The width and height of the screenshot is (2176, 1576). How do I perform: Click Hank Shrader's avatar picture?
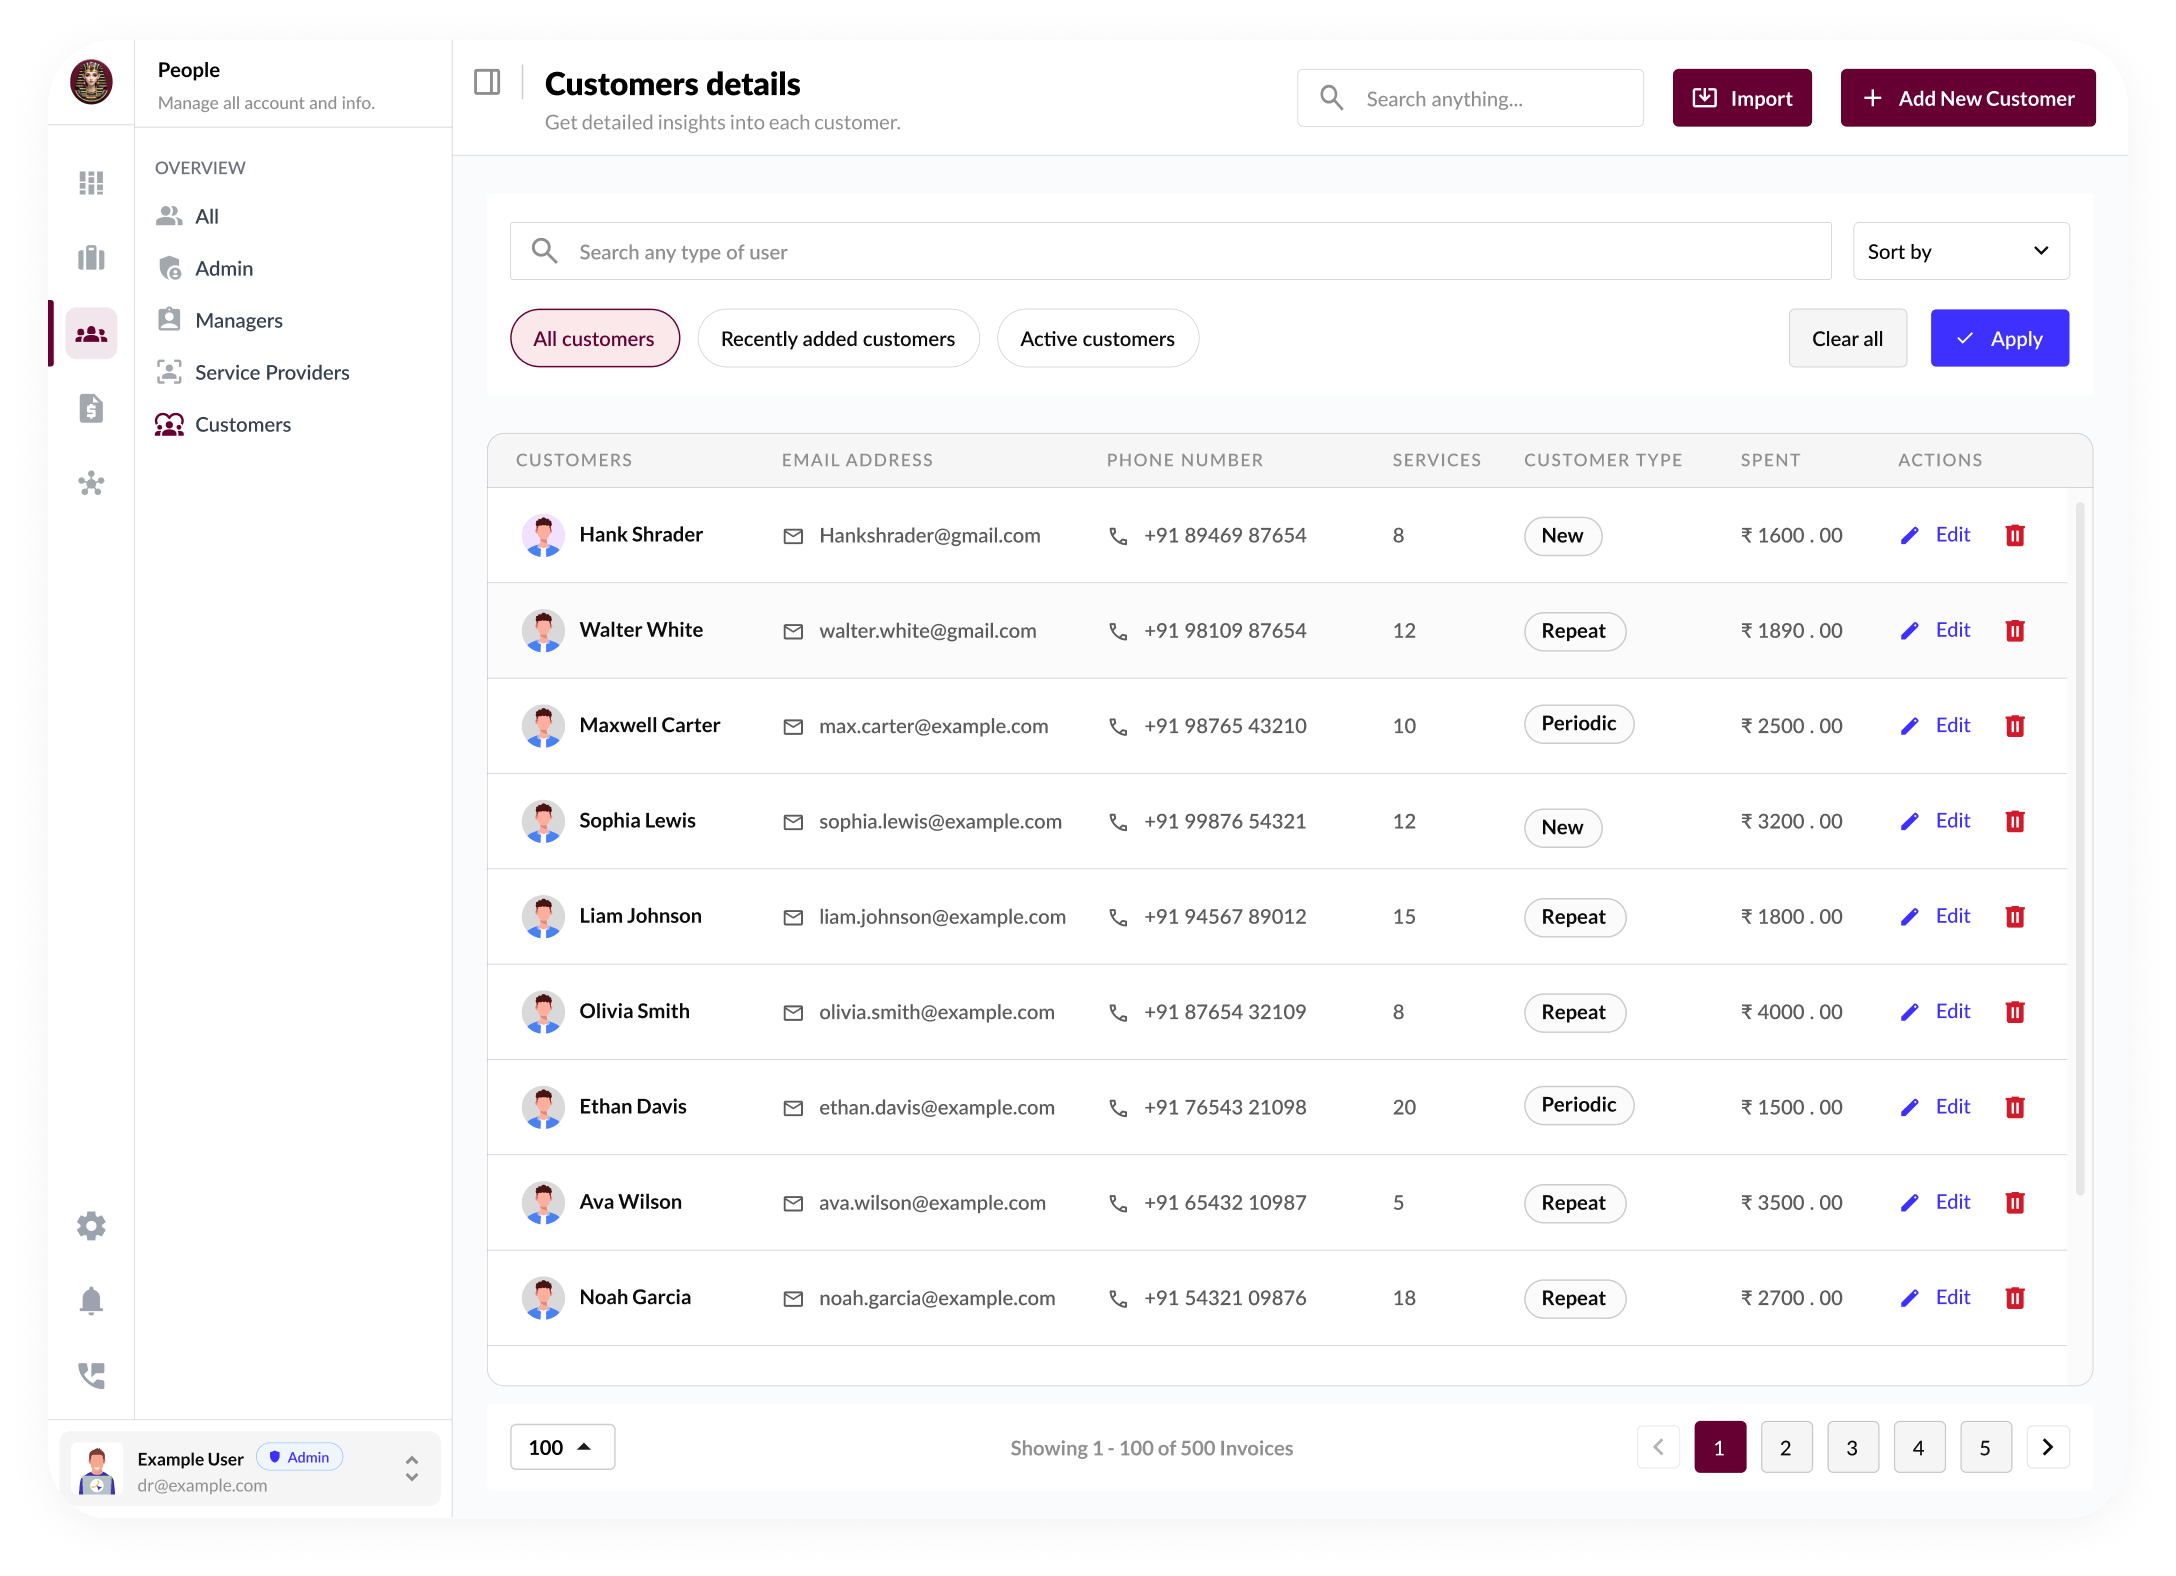point(543,535)
